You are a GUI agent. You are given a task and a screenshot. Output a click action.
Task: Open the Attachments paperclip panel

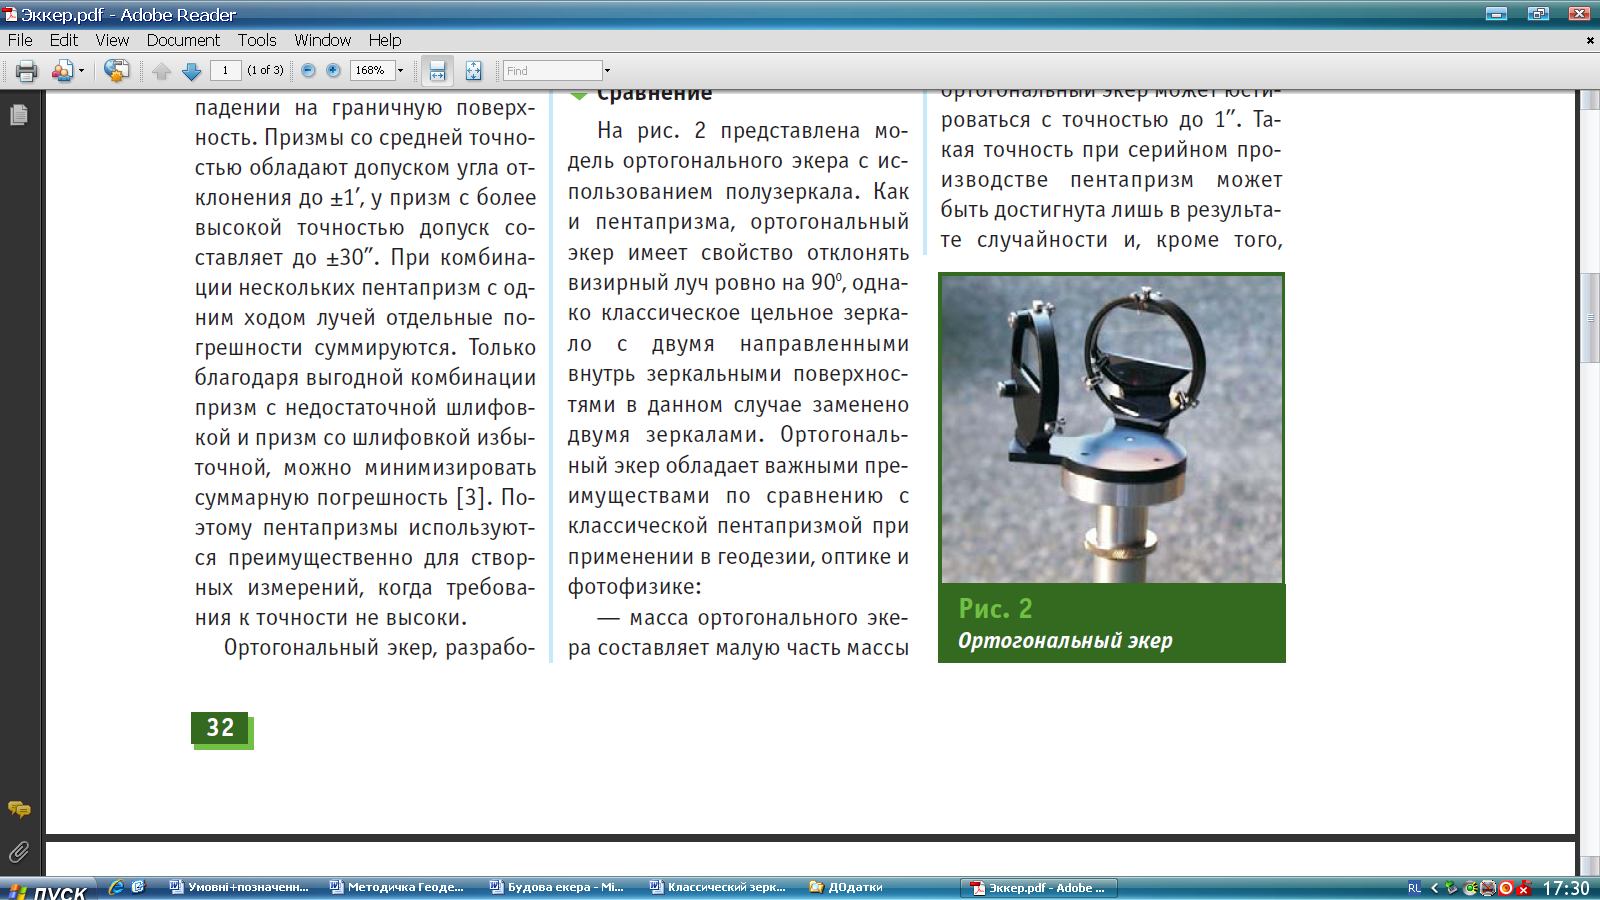click(18, 852)
